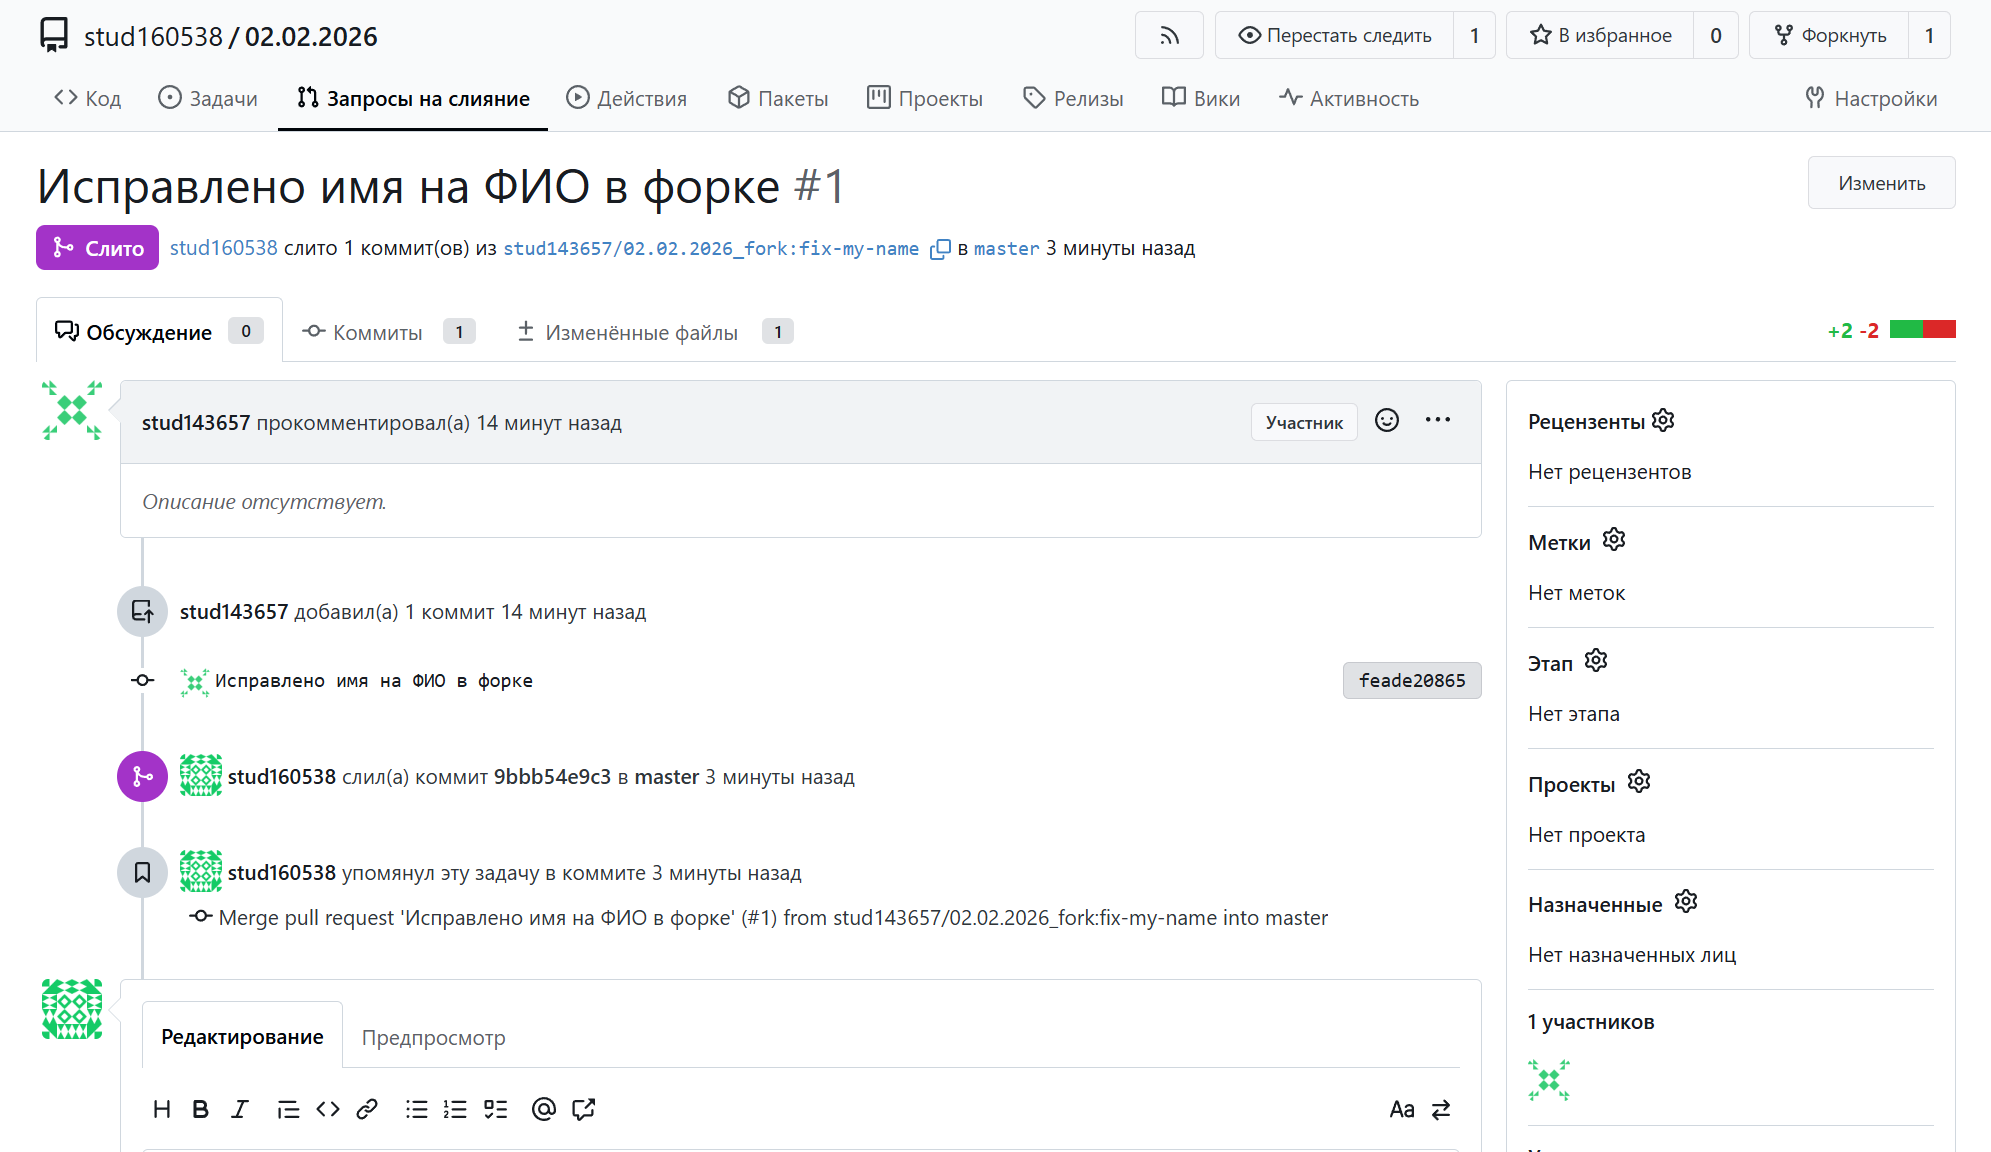Open the Предпросмотр tab in editor
Image resolution: width=1991 pixels, height=1152 pixels.
(433, 1038)
